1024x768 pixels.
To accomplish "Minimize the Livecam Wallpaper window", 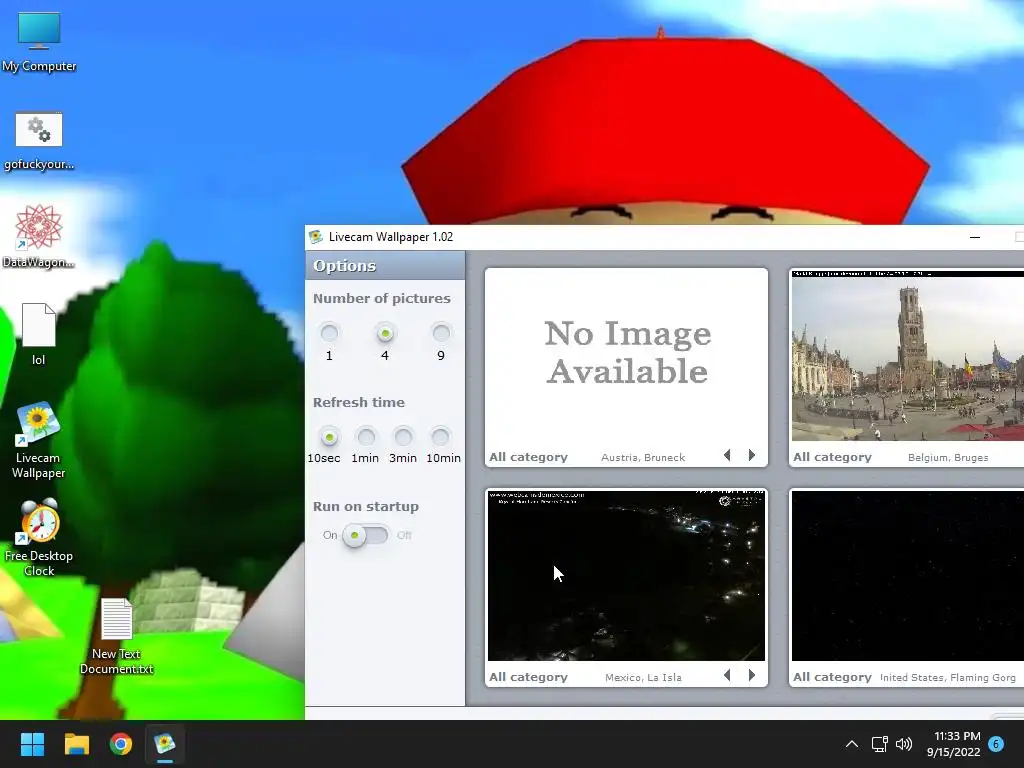I will coord(975,237).
